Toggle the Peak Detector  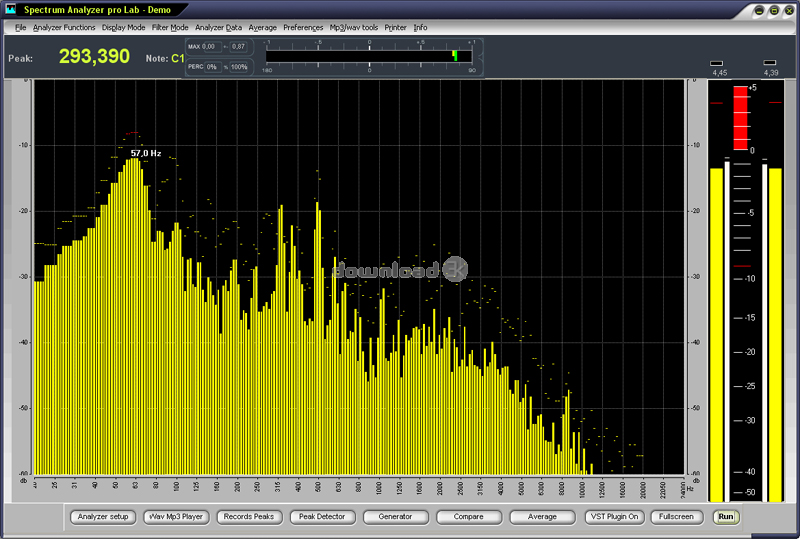(x=323, y=517)
